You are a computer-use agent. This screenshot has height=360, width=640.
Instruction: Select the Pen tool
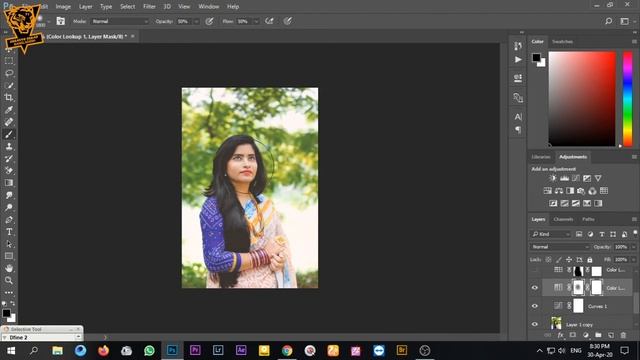tap(9, 220)
